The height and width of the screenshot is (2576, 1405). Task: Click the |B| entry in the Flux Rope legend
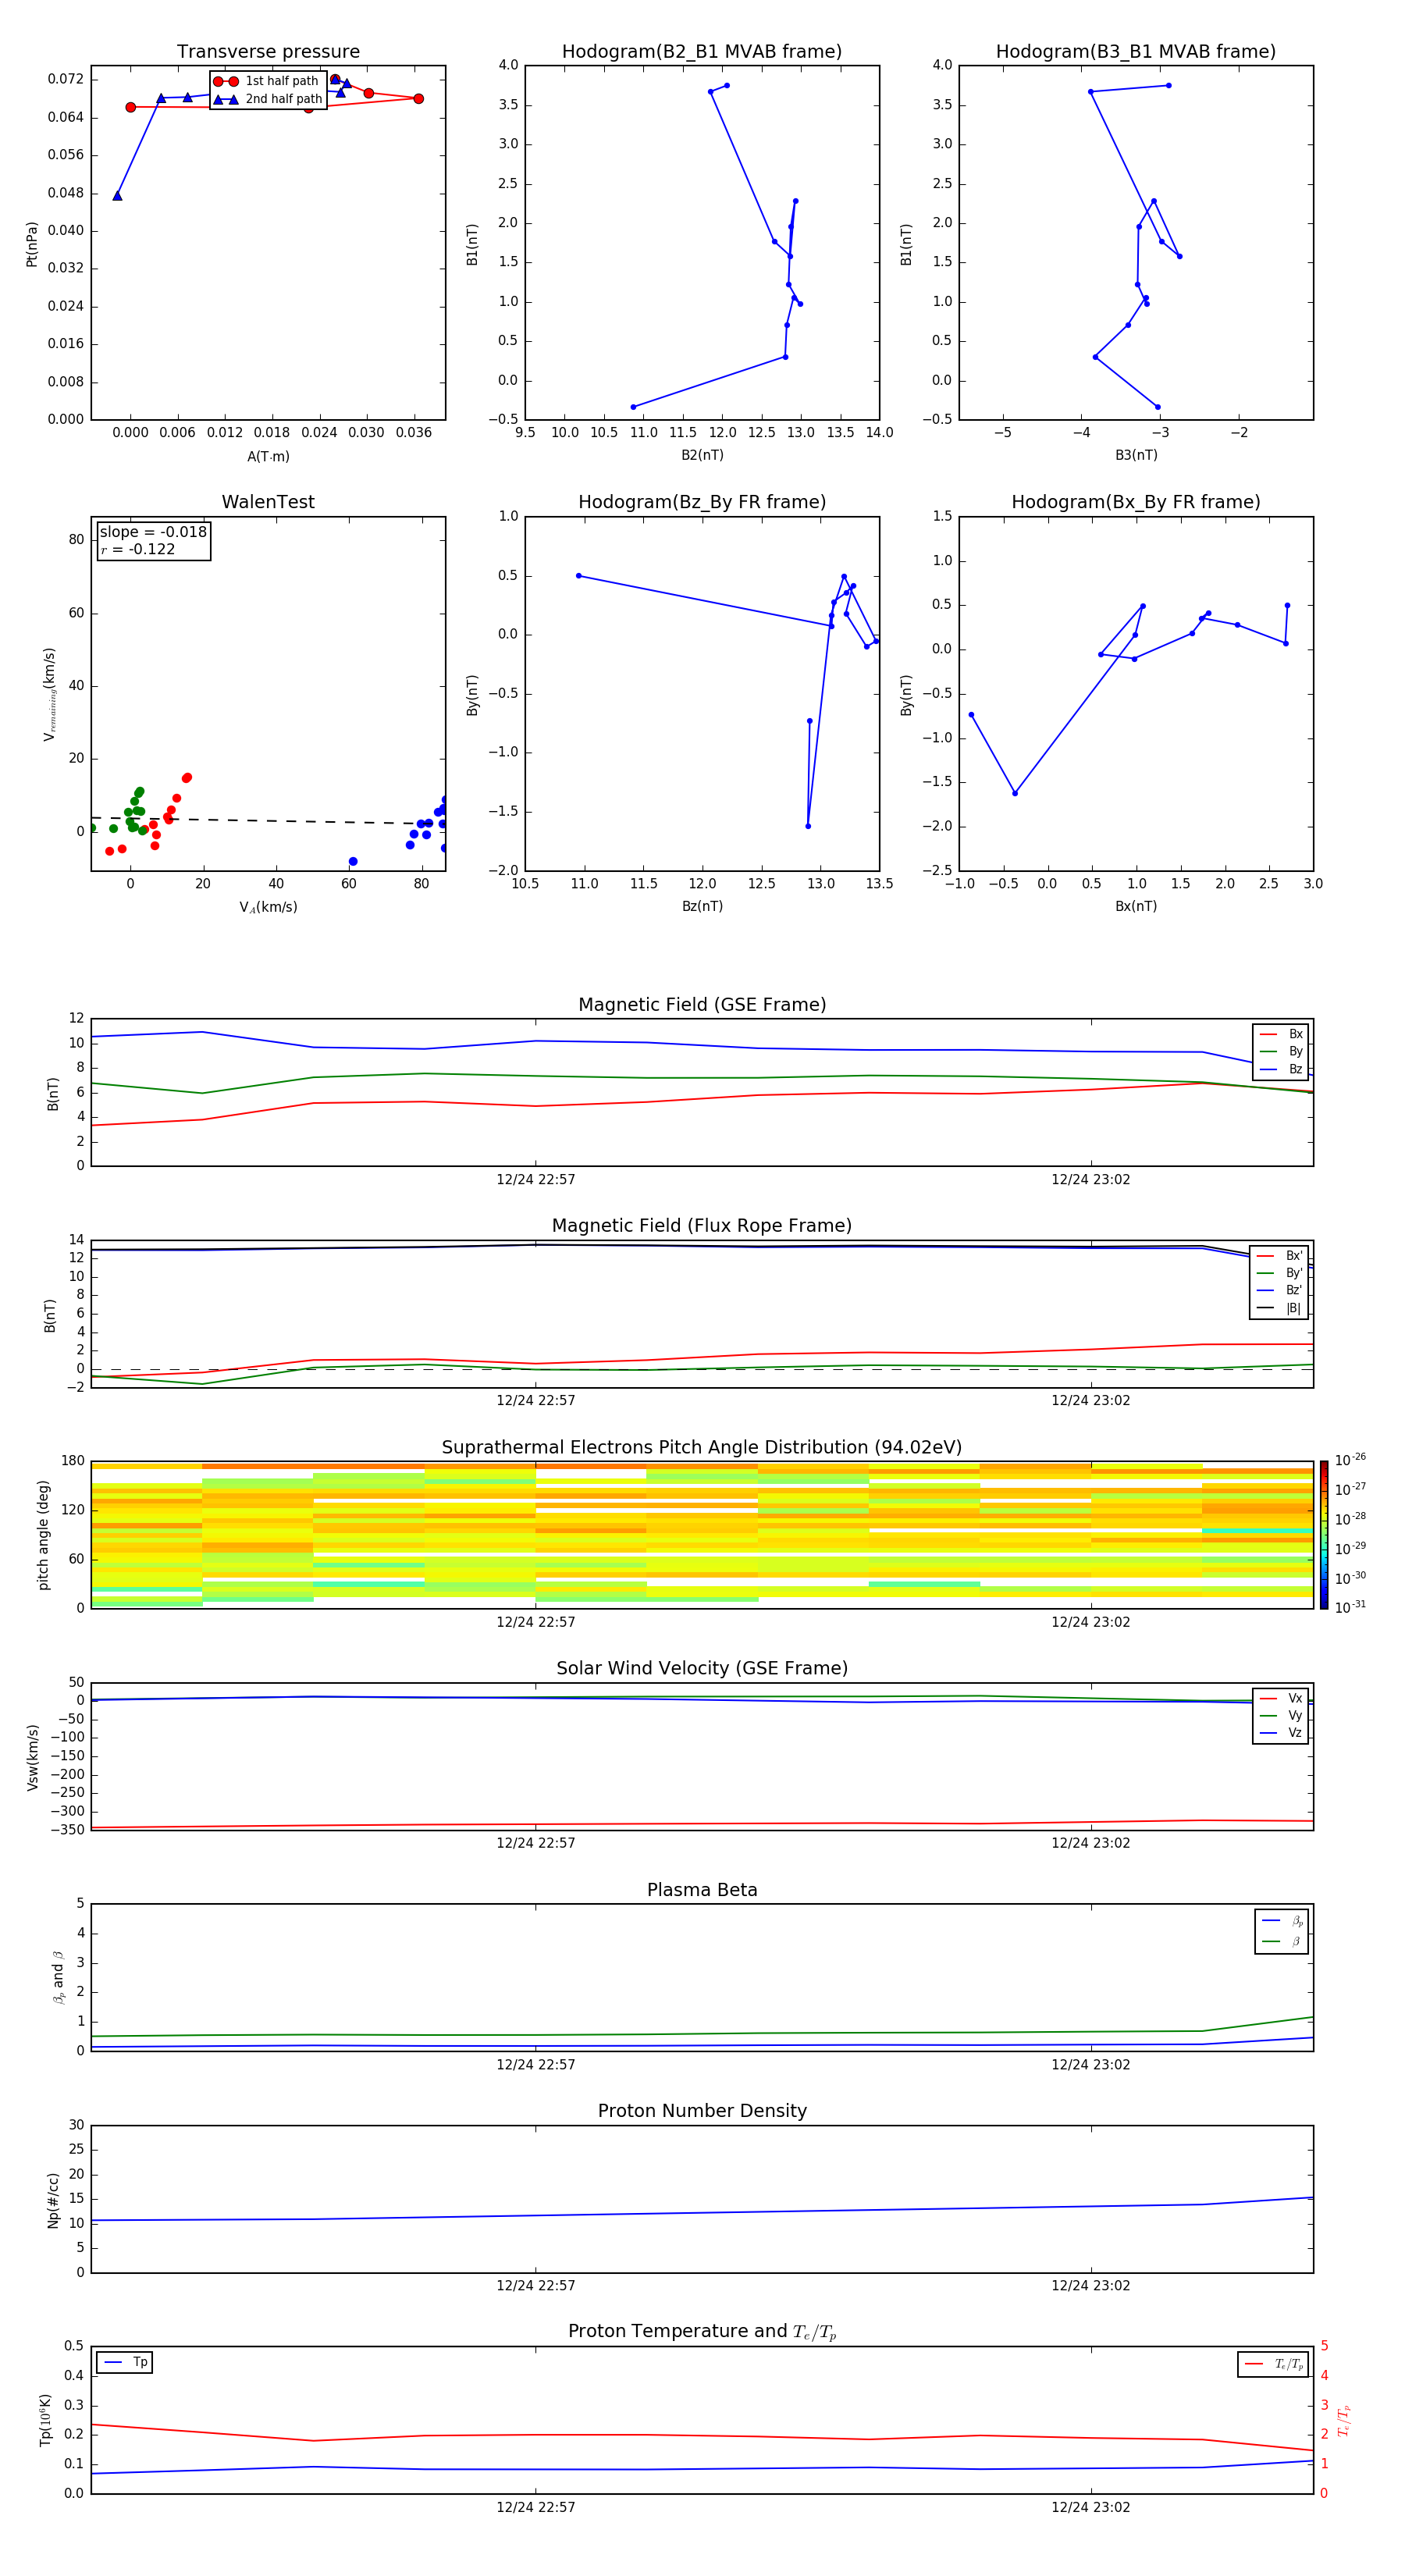point(1280,1308)
